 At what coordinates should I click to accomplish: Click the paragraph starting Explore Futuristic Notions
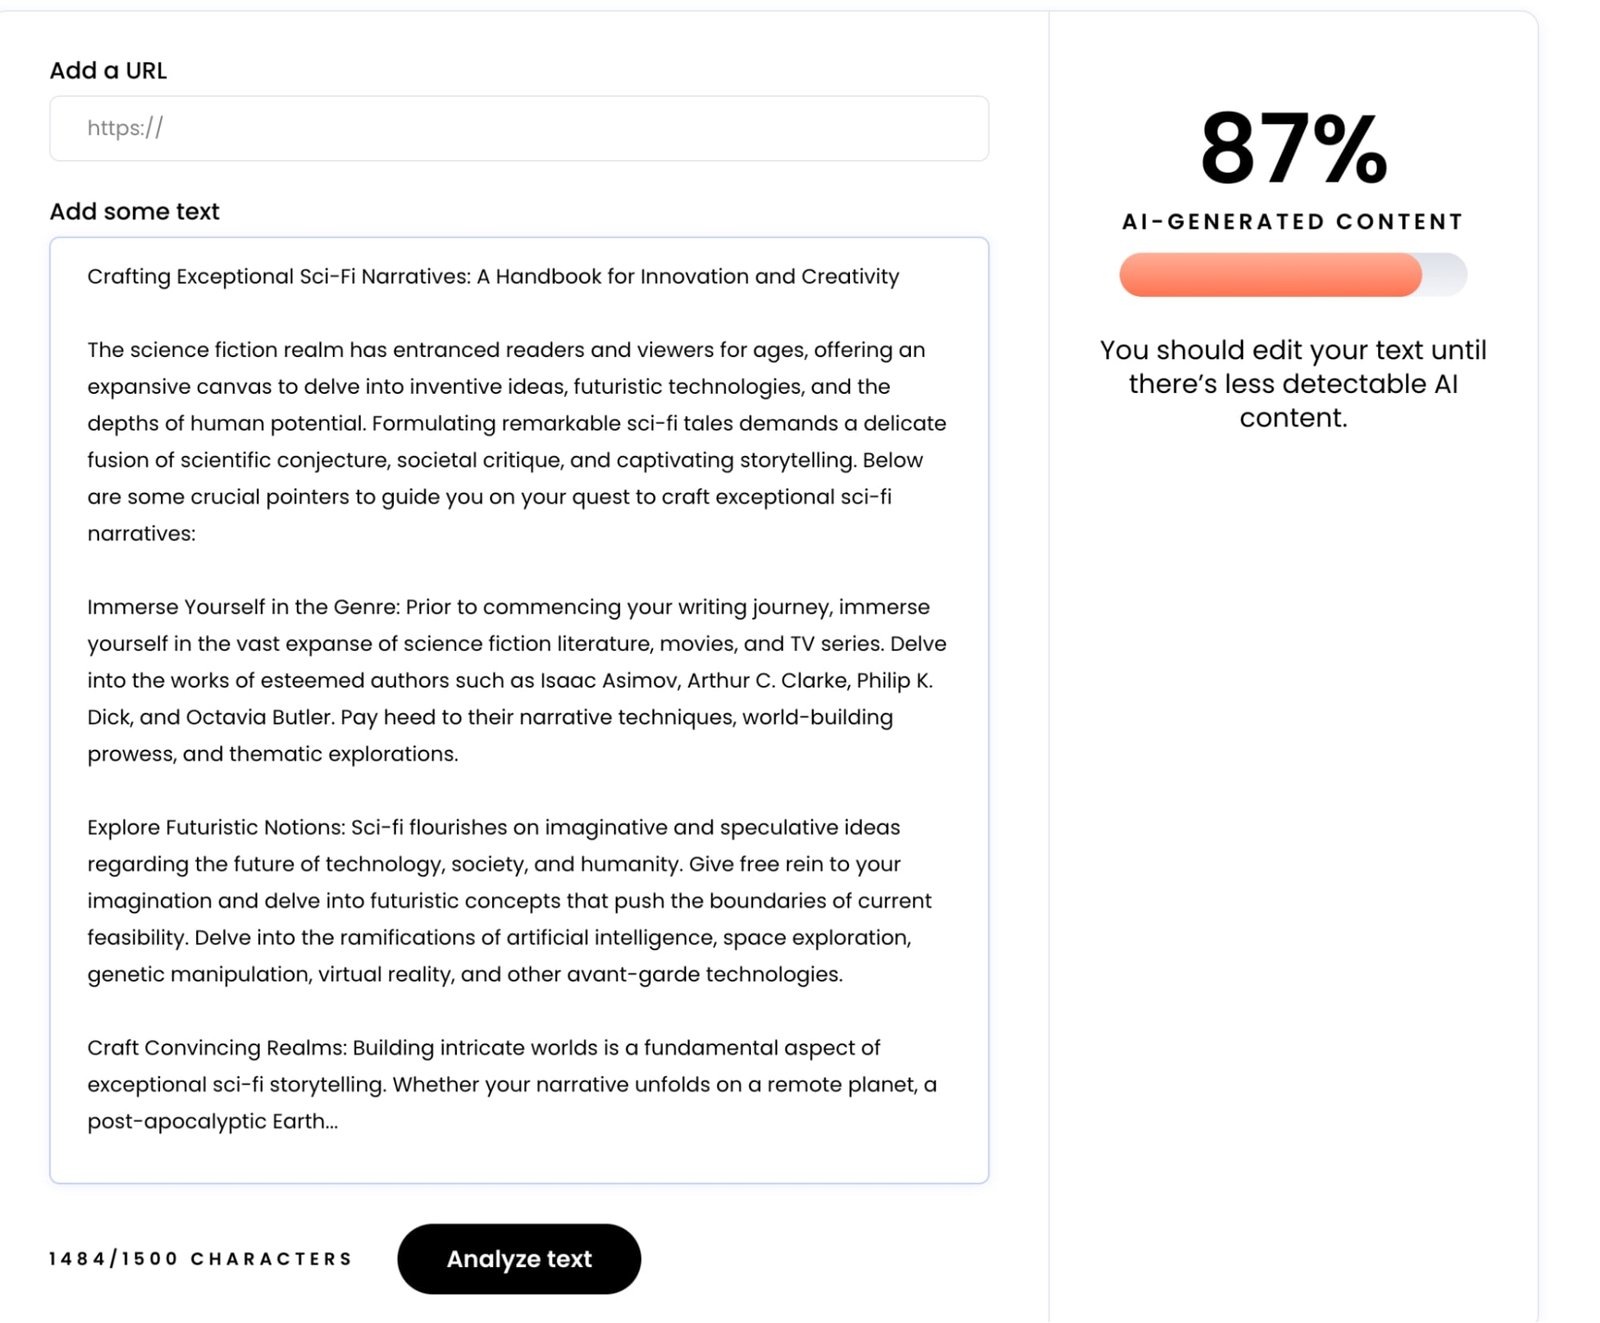pyautogui.click(x=508, y=900)
